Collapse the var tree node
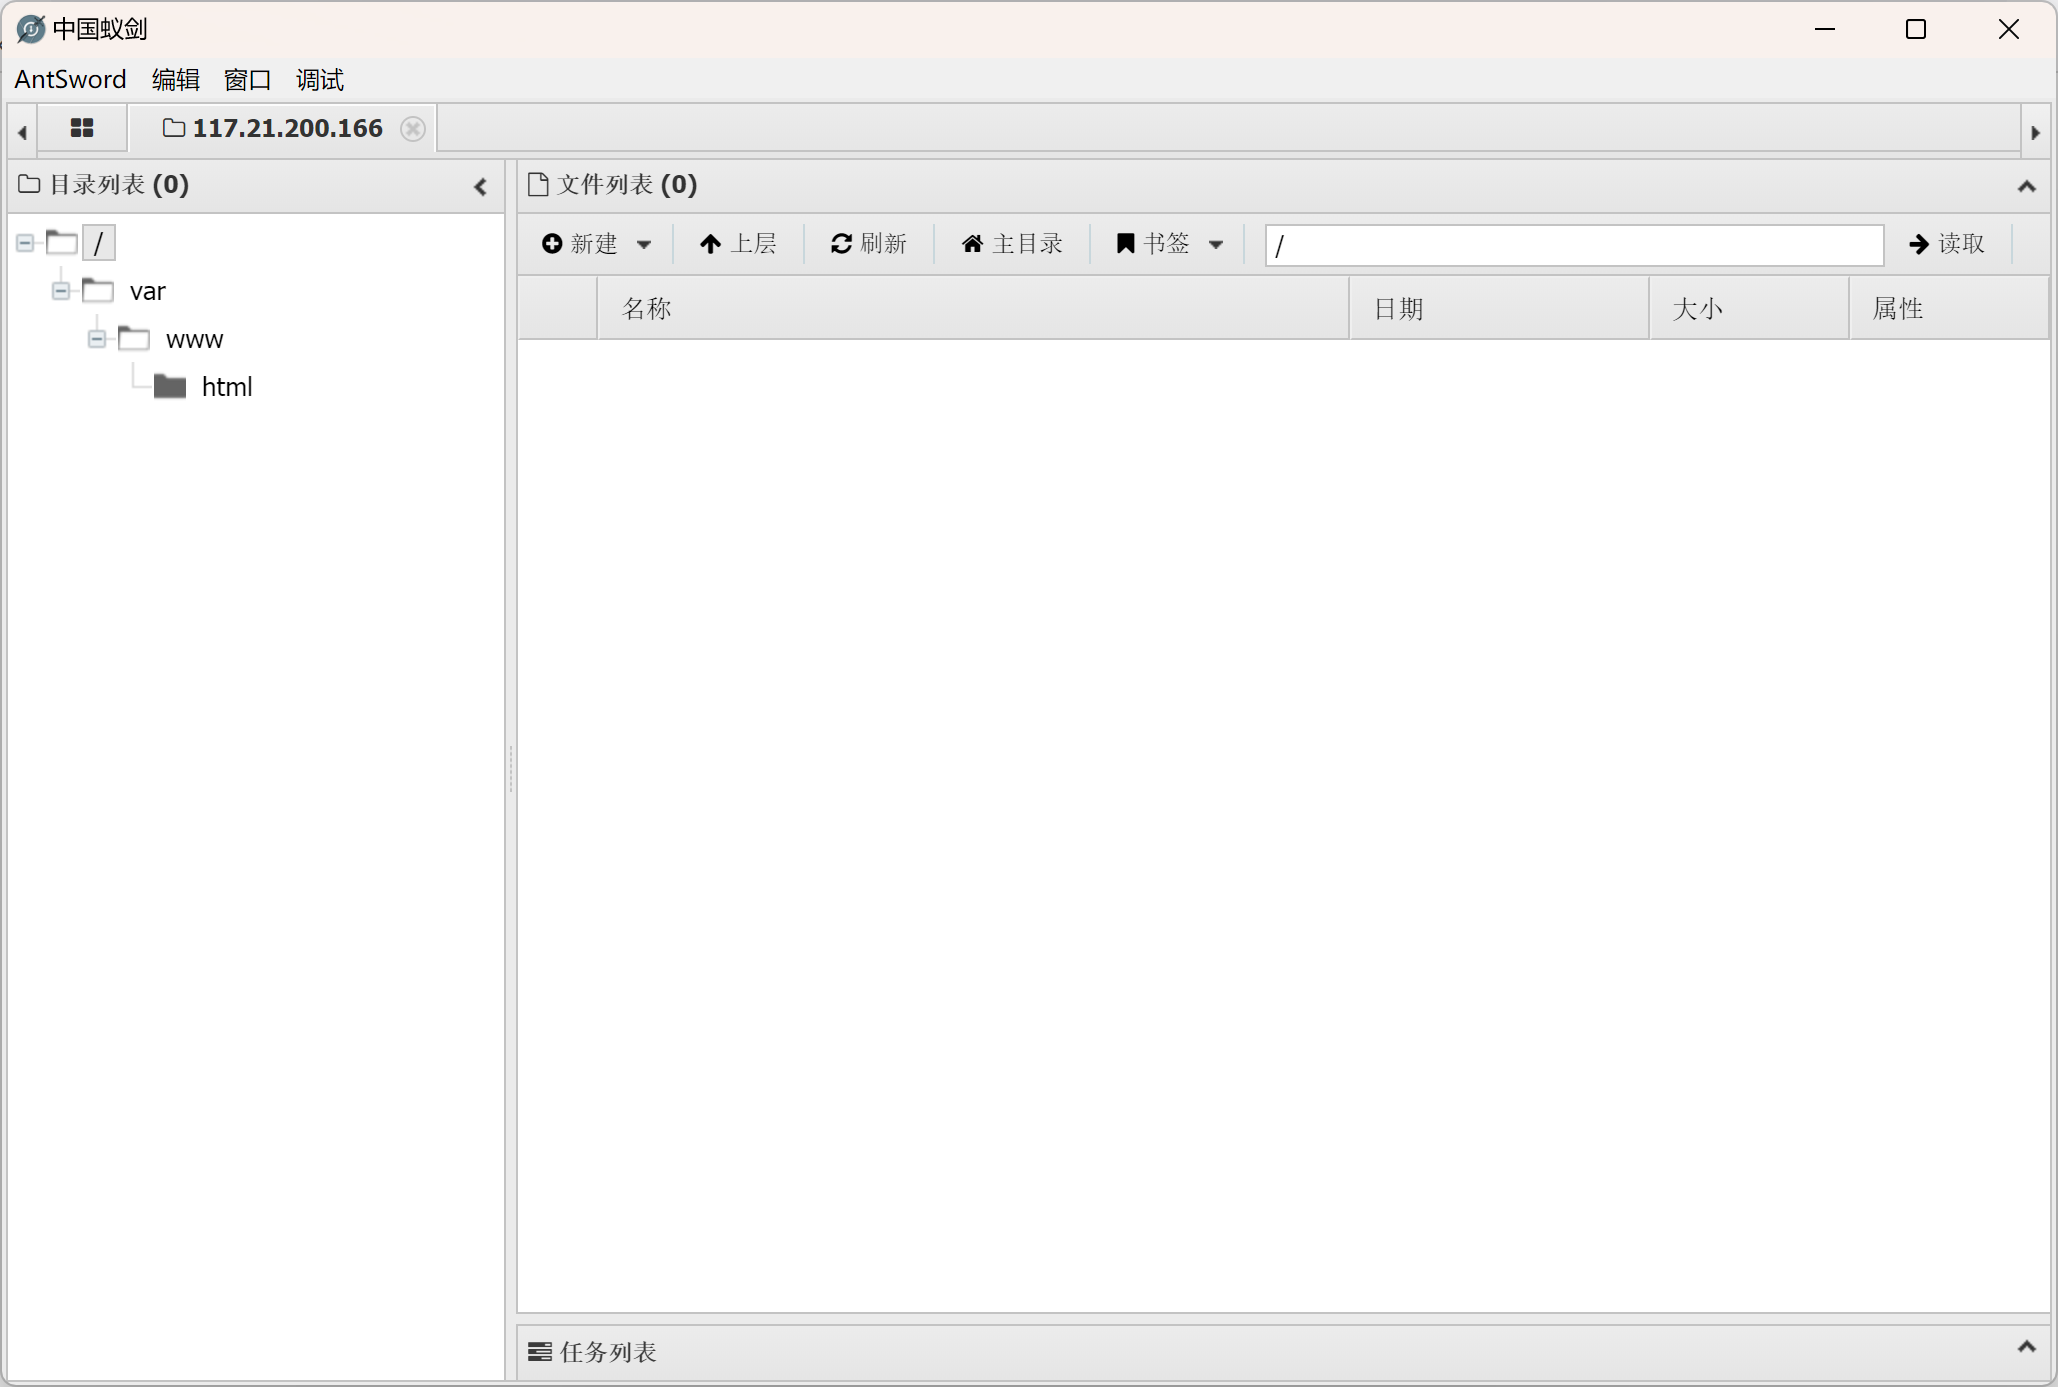2058x1387 pixels. 61,291
